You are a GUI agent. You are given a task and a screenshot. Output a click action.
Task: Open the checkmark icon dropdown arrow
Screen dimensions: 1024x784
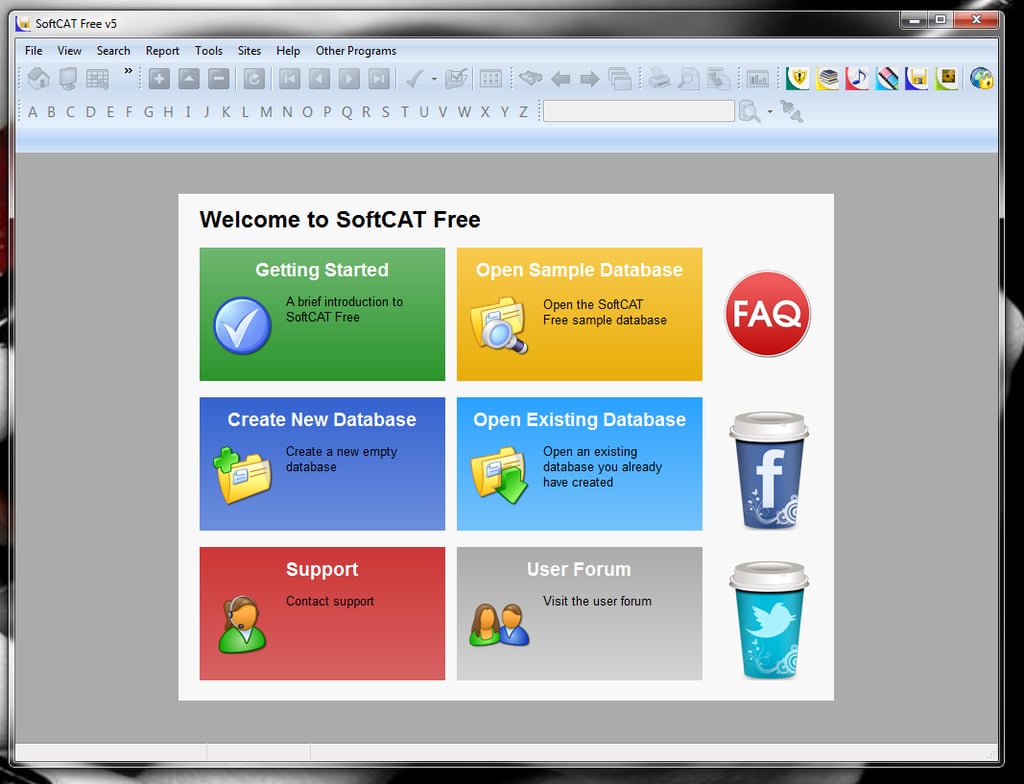434,80
